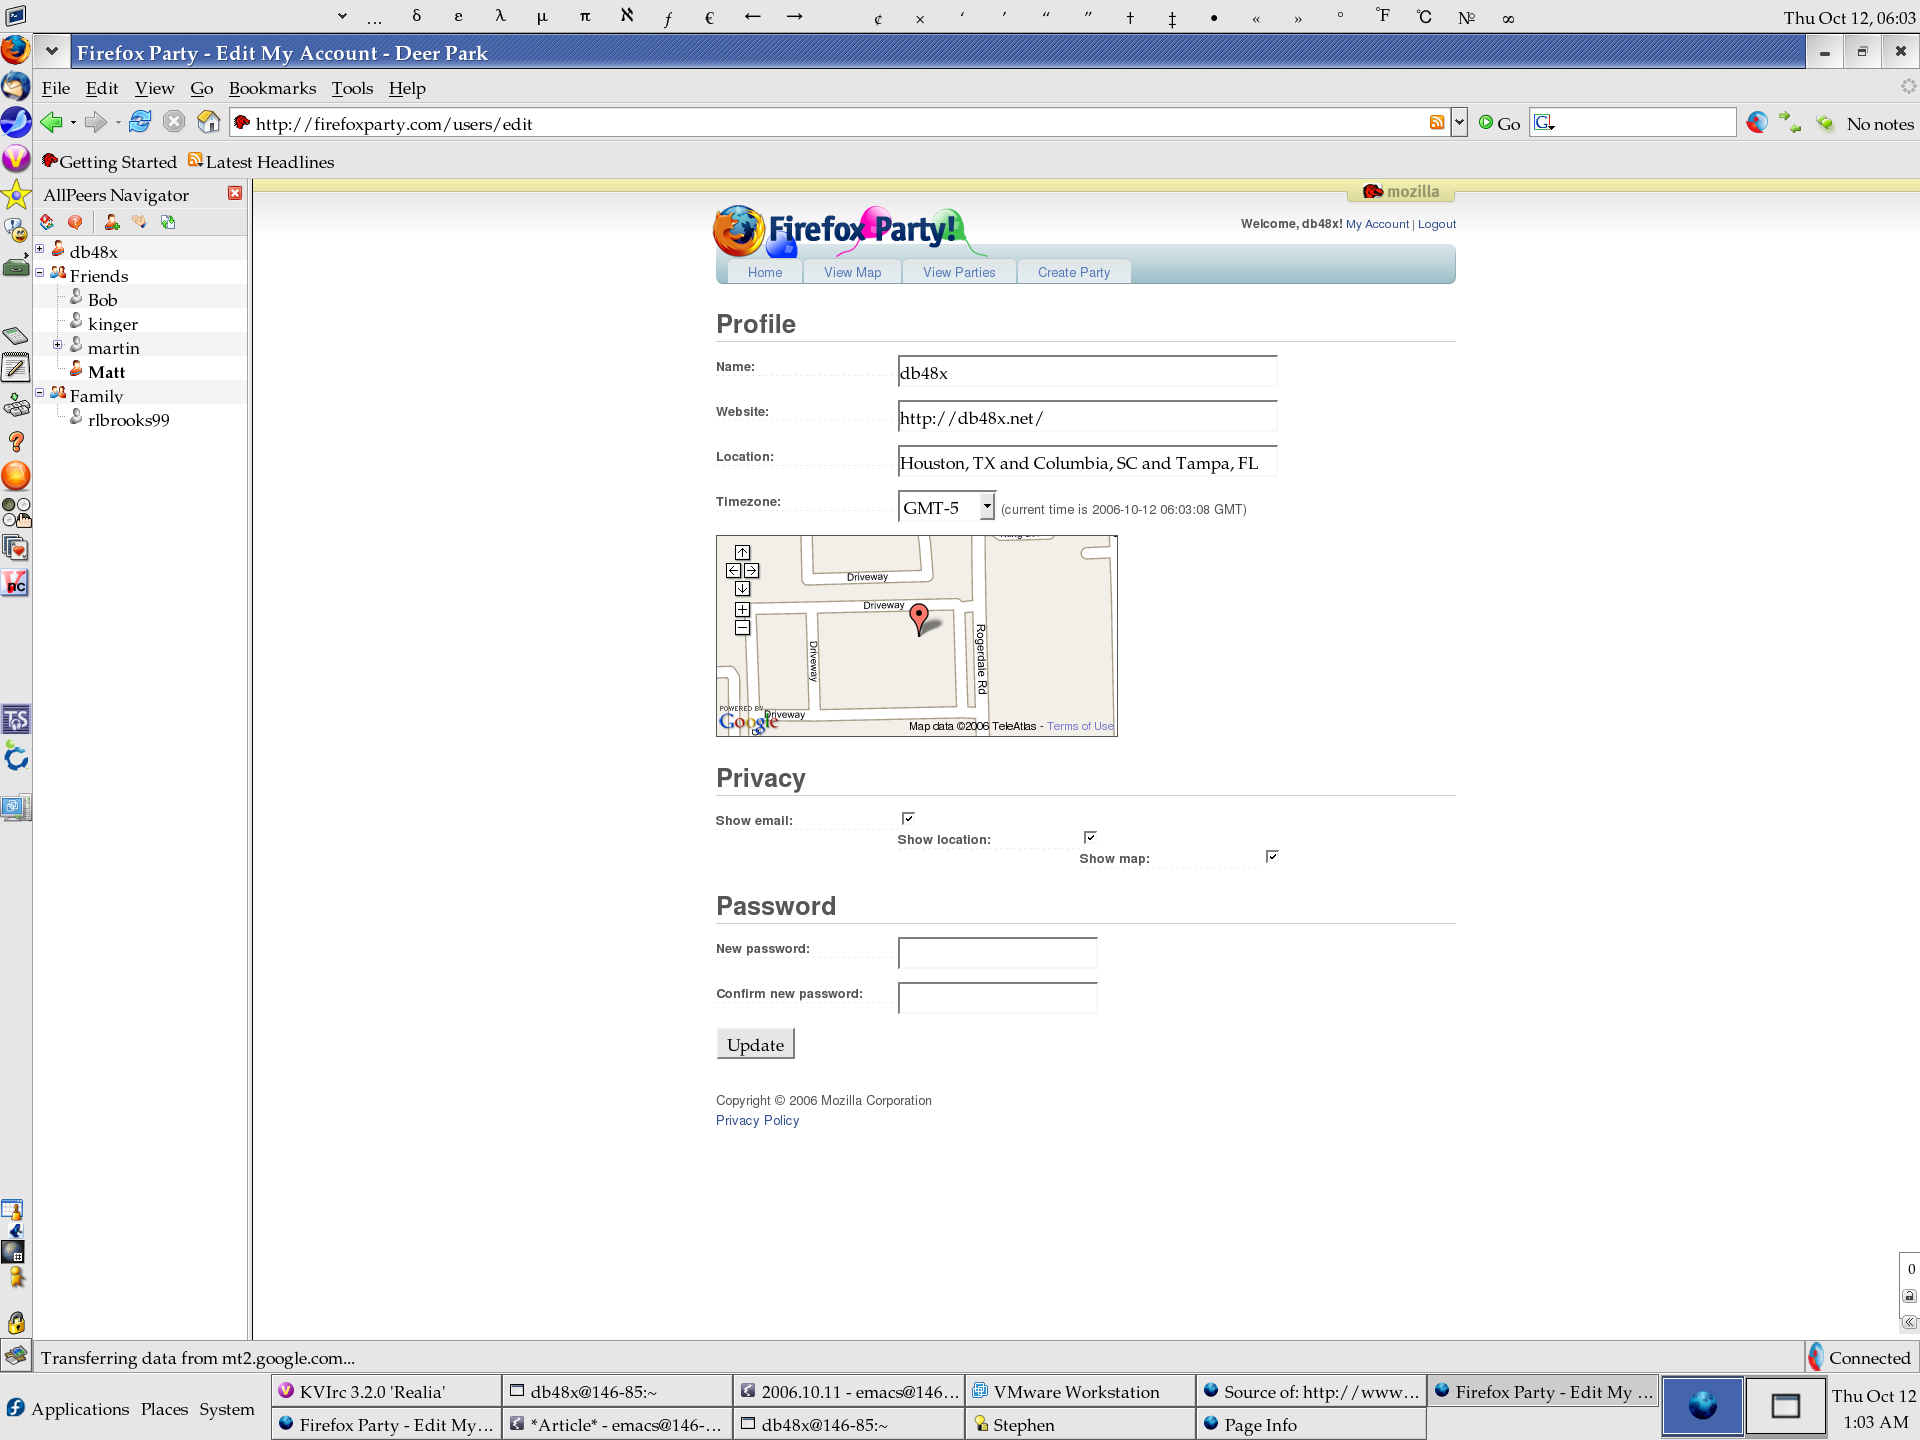Viewport: 1920px width, 1440px height.
Task: Click the yellow star icon in left panel
Action: (x=16, y=194)
